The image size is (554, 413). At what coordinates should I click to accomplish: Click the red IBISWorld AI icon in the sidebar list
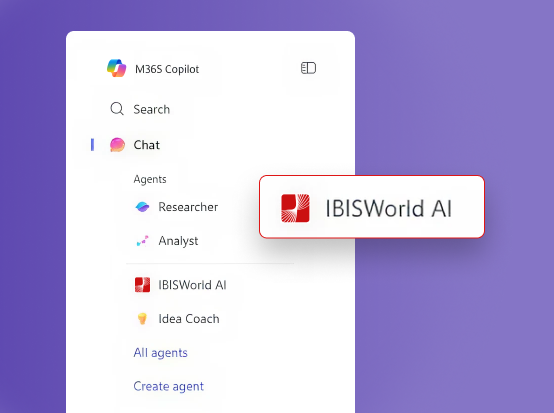coord(142,285)
